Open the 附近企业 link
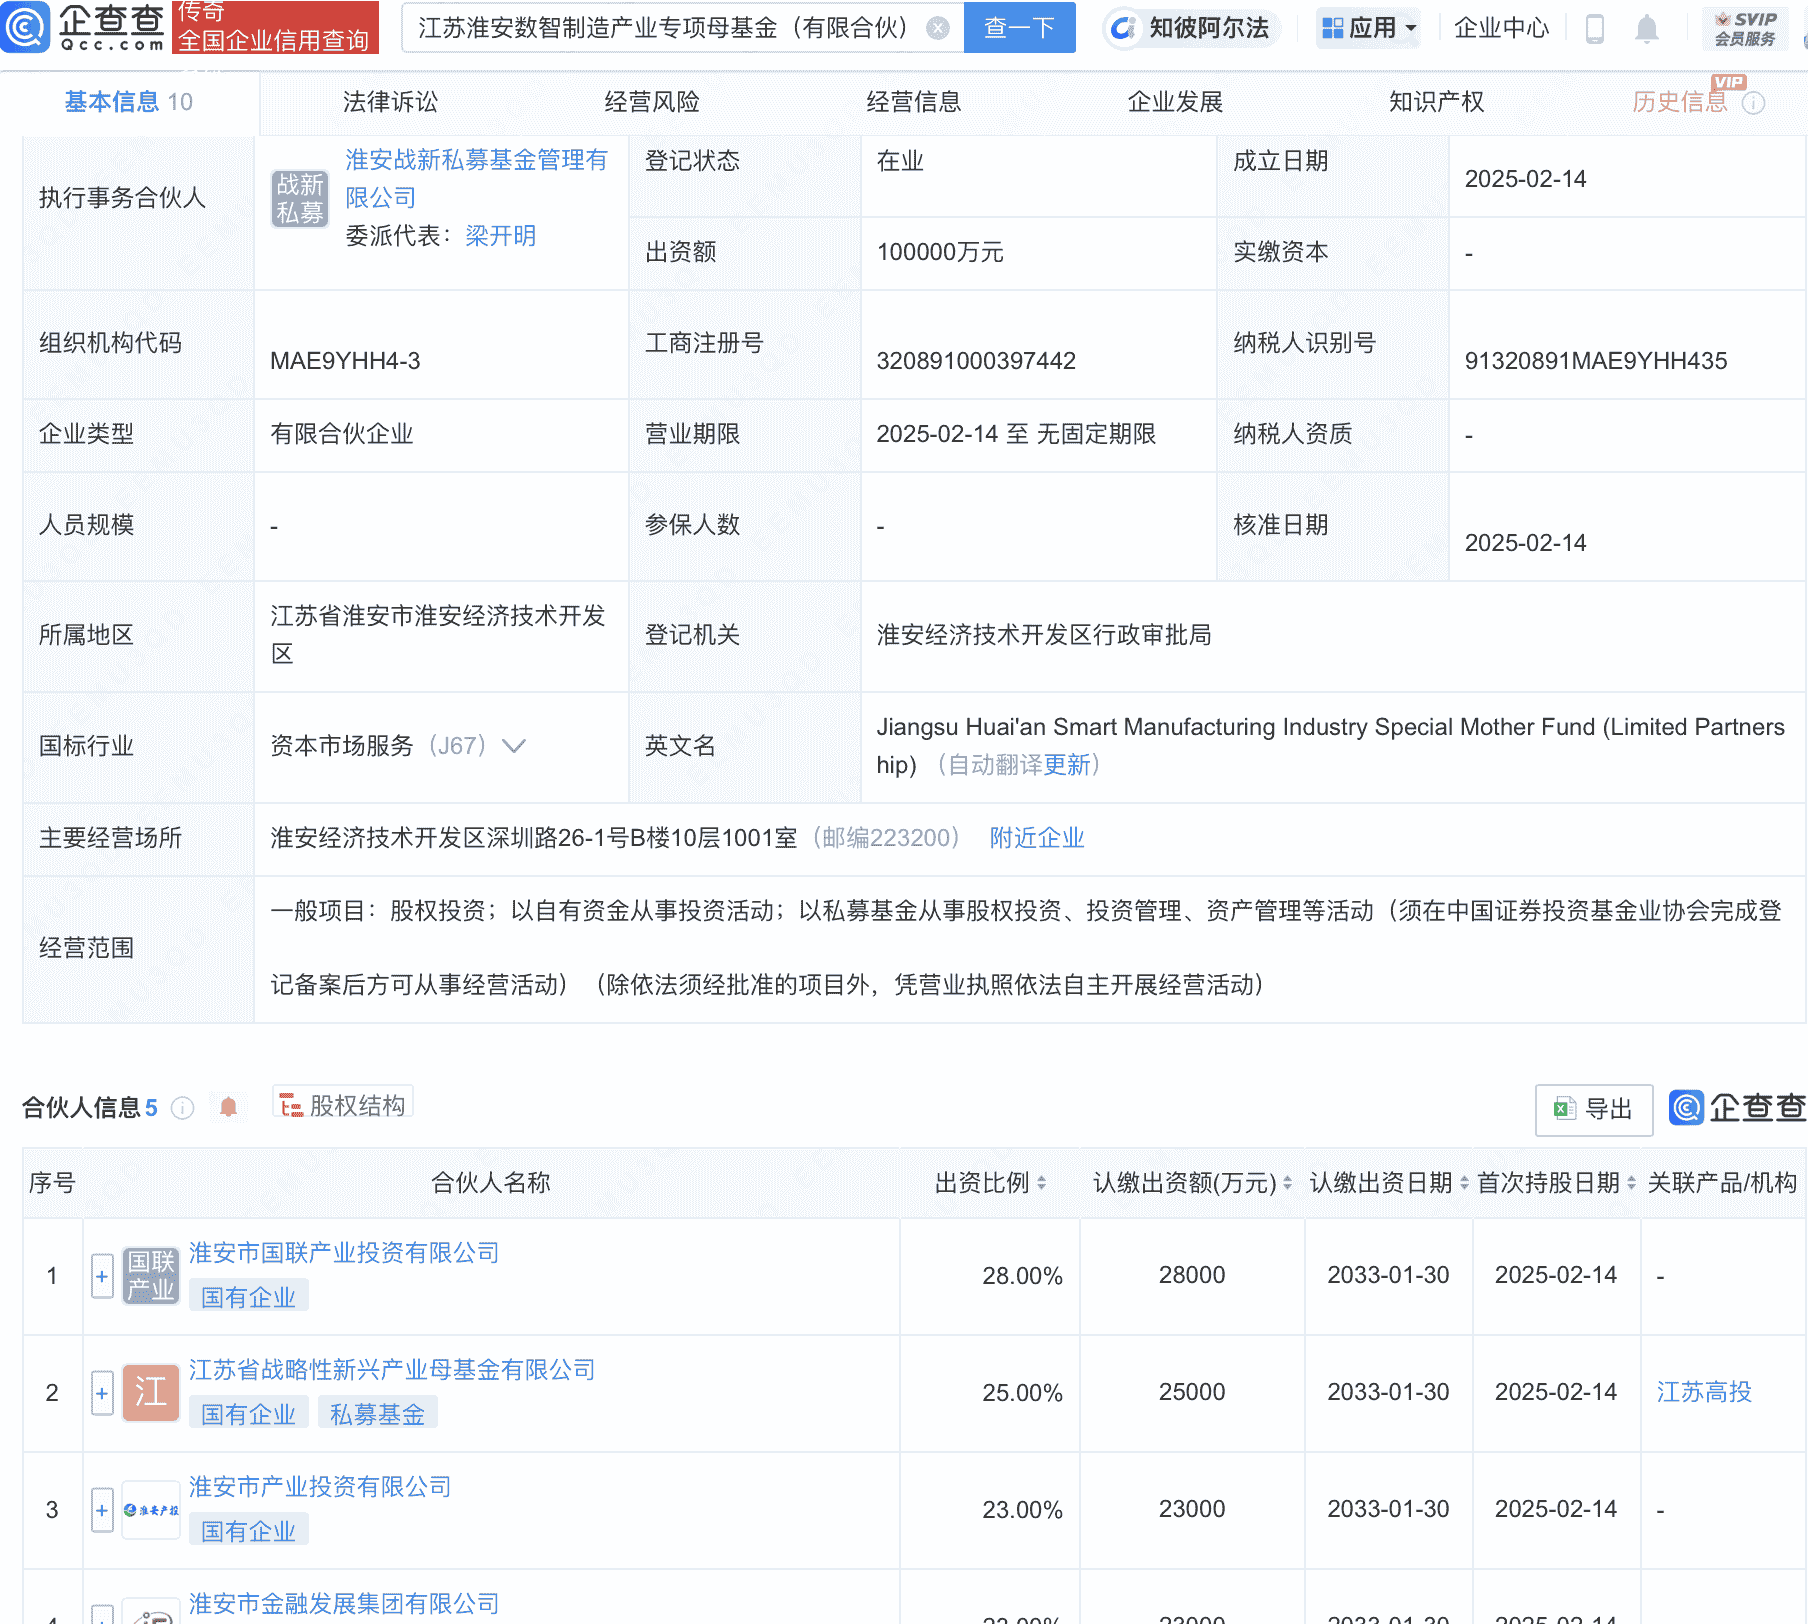Screen dimensions: 1808x1624 coord(1037,838)
